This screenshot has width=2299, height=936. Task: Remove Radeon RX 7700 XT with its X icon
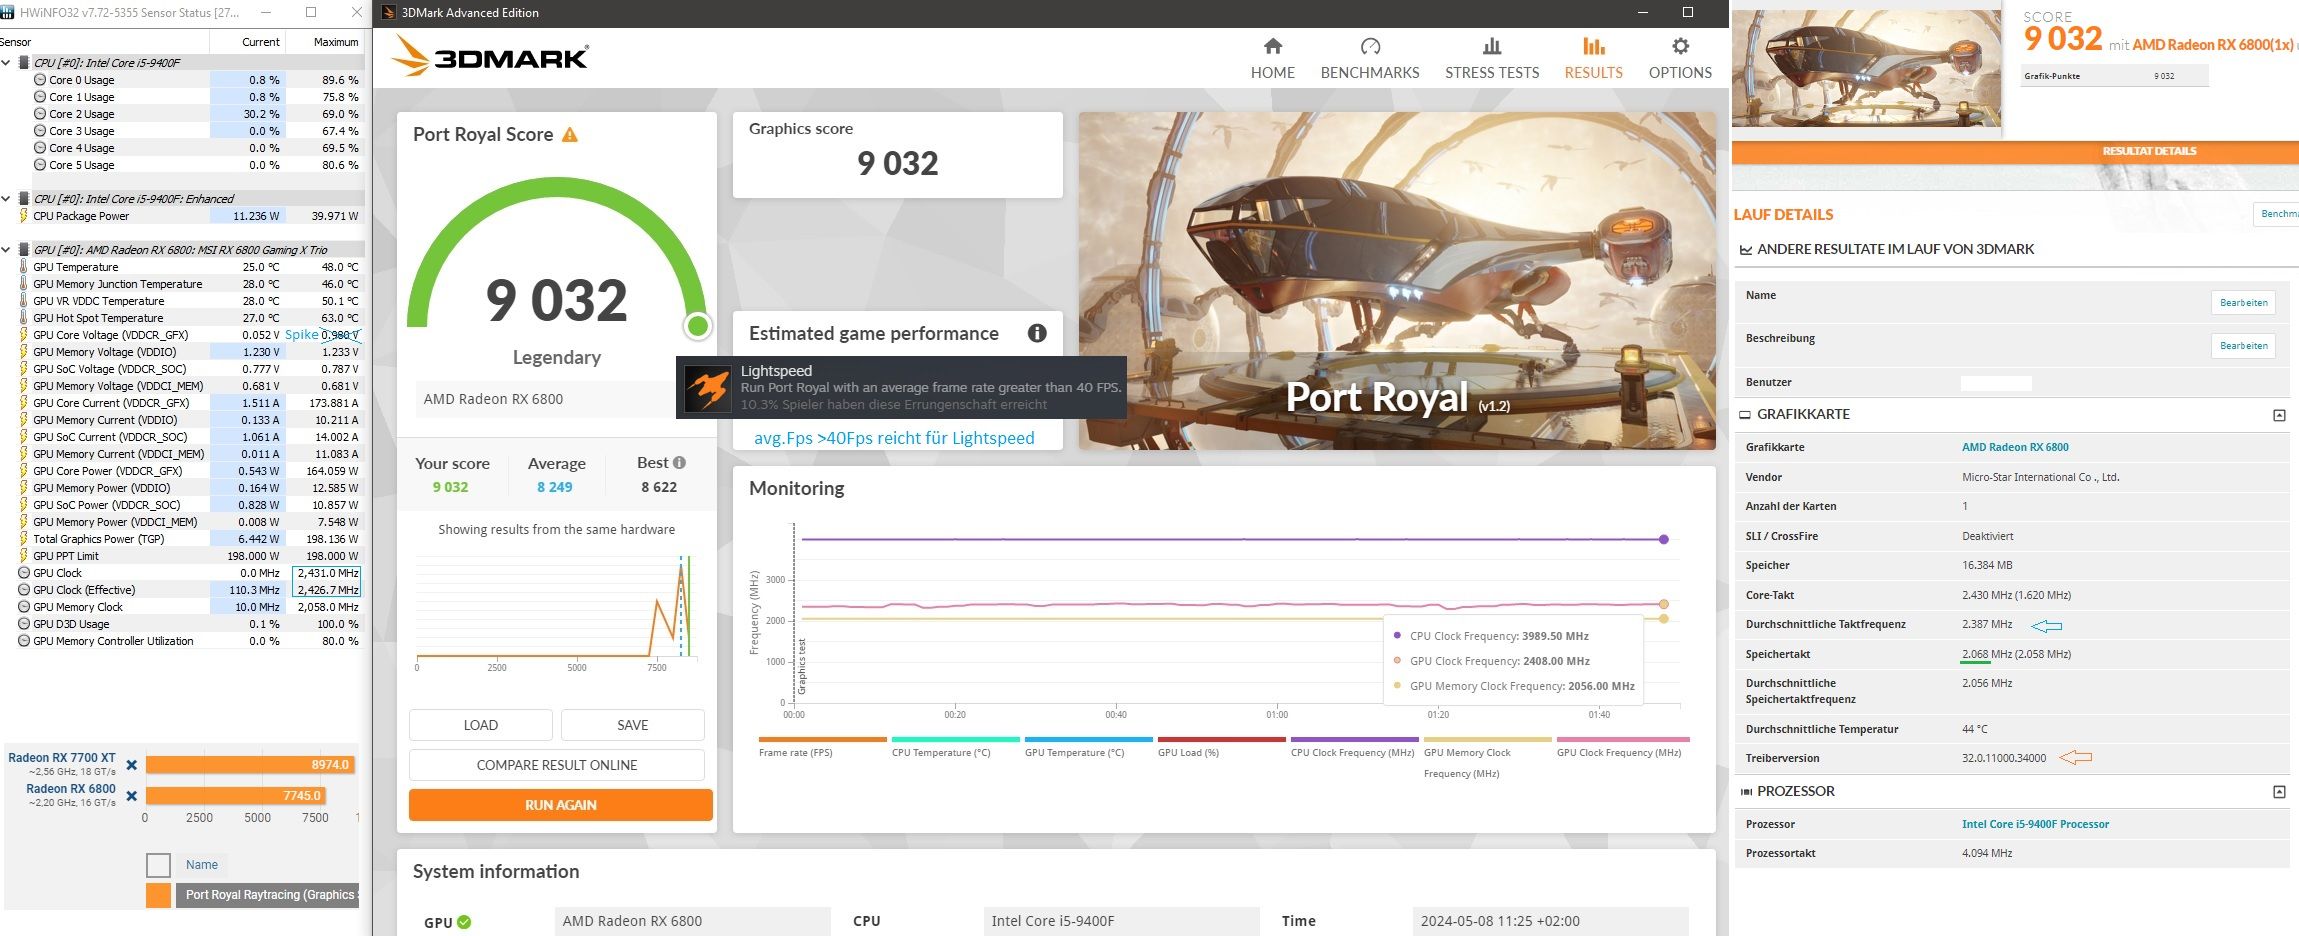click(131, 765)
